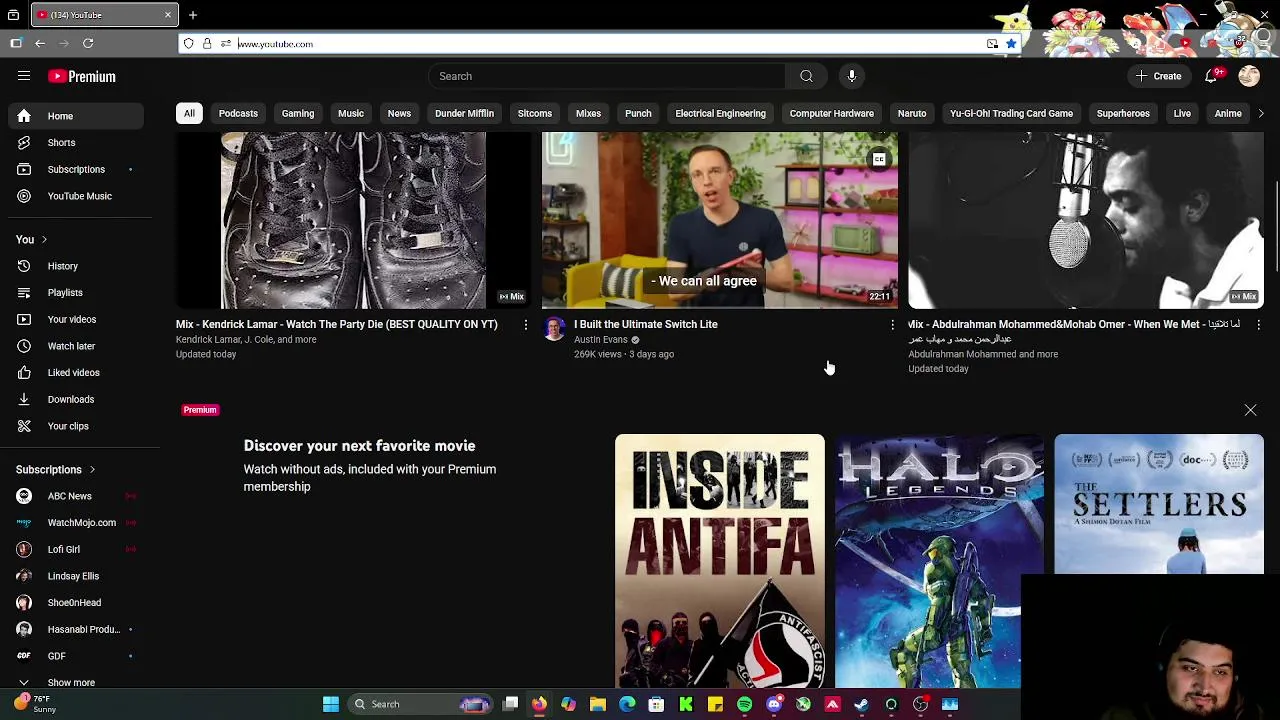This screenshot has width=1280, height=720.
Task: Open ABC News subscription
Action: pos(76,496)
